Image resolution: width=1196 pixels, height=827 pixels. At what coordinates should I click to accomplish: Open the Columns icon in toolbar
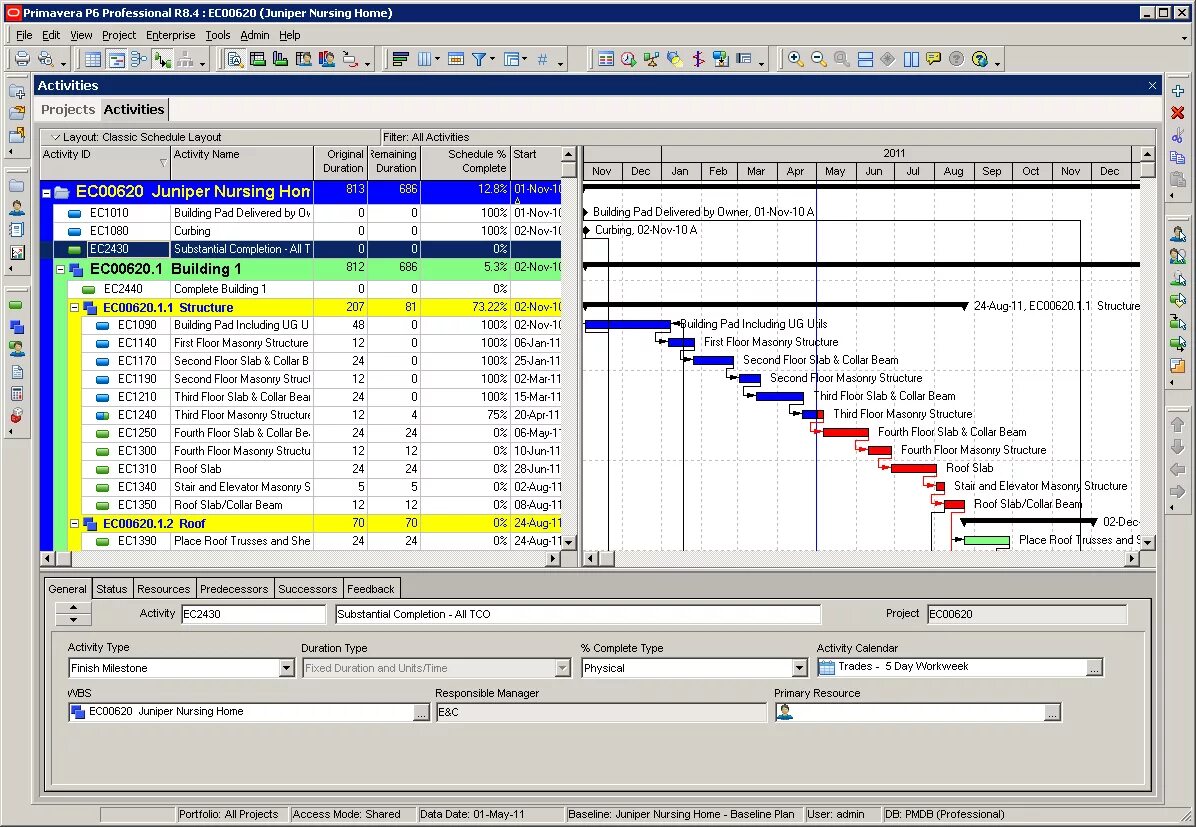[424, 59]
